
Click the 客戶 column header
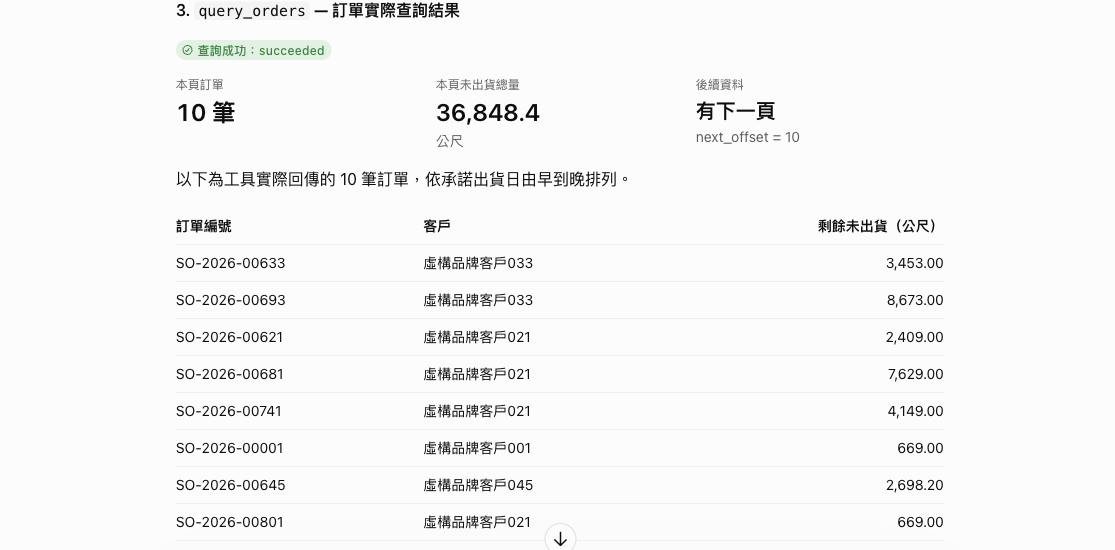pyautogui.click(x=437, y=226)
